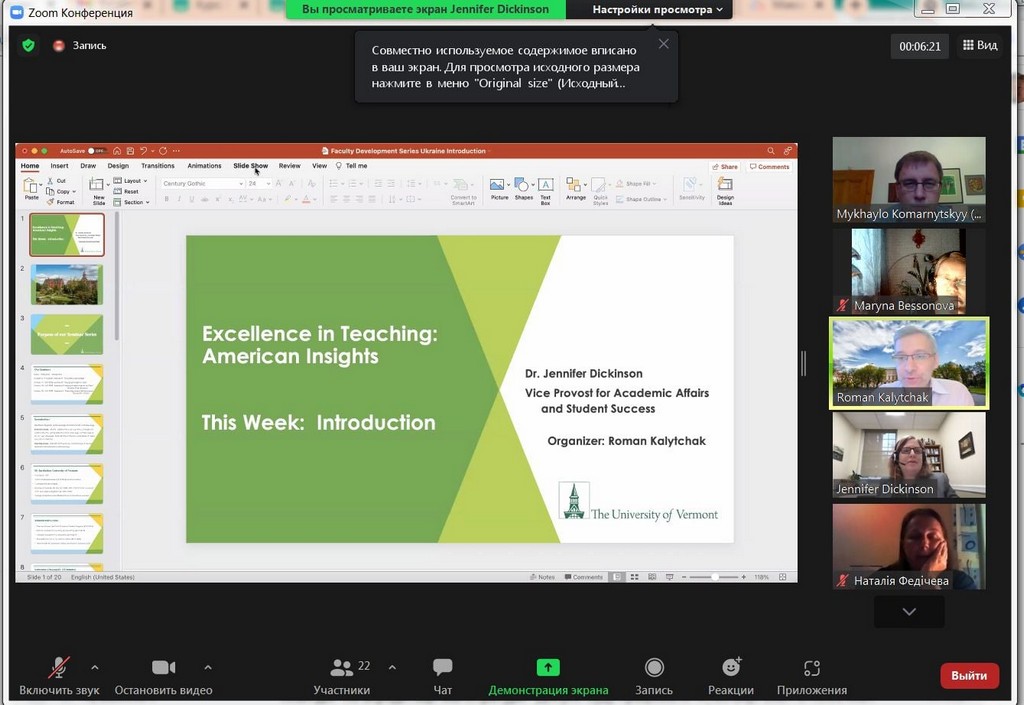Click the green encryption shield icon
Screen dimensions: 1024x705
pos(29,45)
